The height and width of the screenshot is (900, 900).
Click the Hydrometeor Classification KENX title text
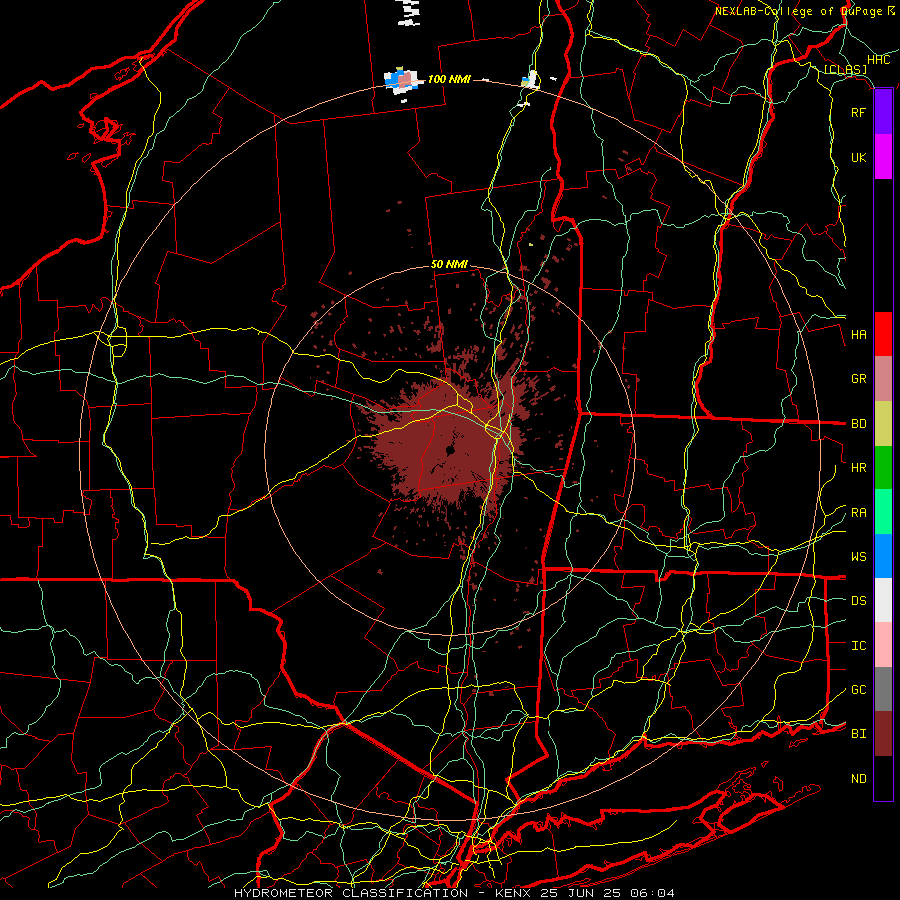point(454,893)
